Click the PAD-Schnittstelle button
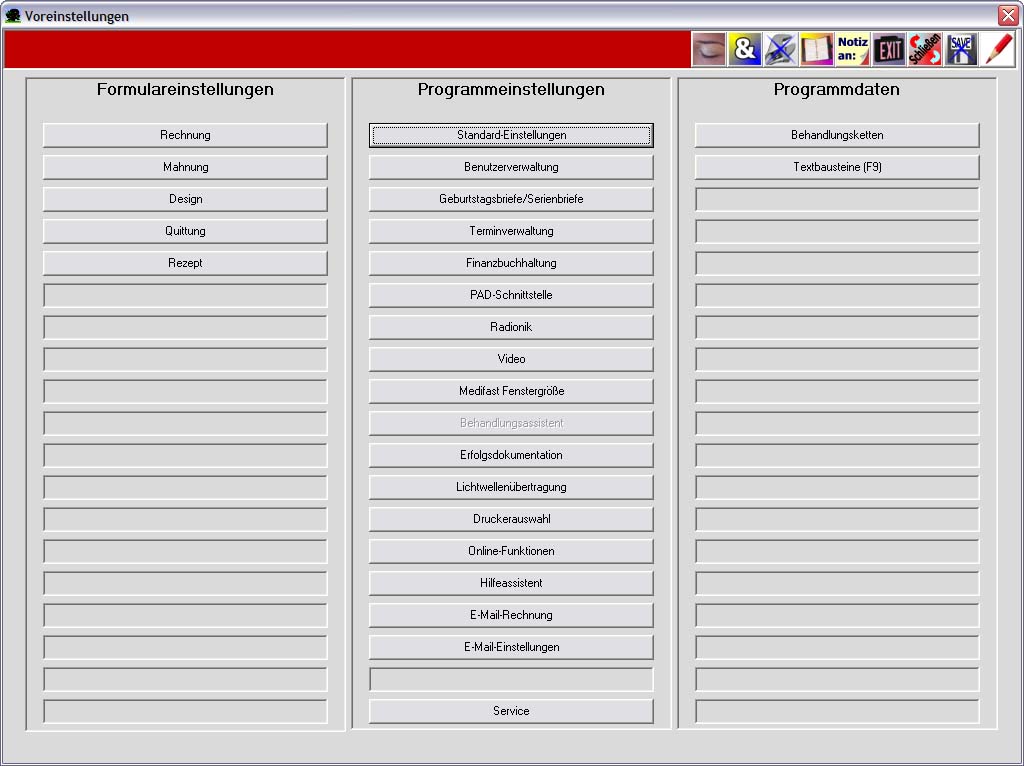This screenshot has height=766, width=1024. [511, 295]
